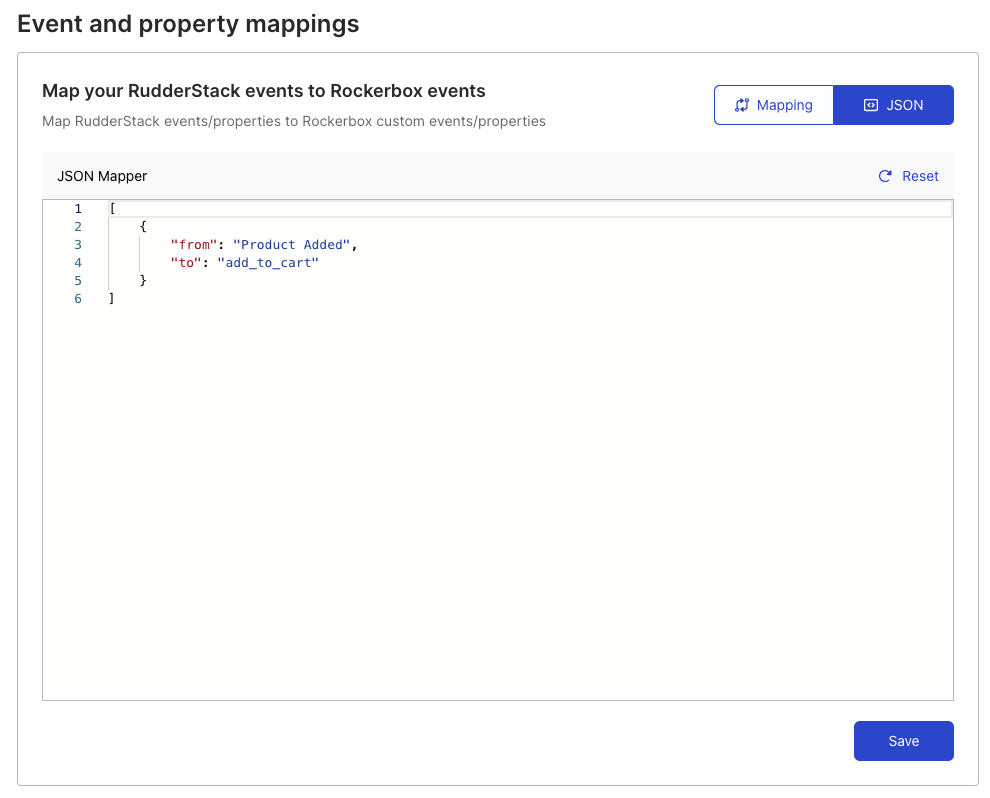Image resolution: width=990 pixels, height=798 pixels.
Task: Click the closing bracket on line 6
Action: click(112, 299)
